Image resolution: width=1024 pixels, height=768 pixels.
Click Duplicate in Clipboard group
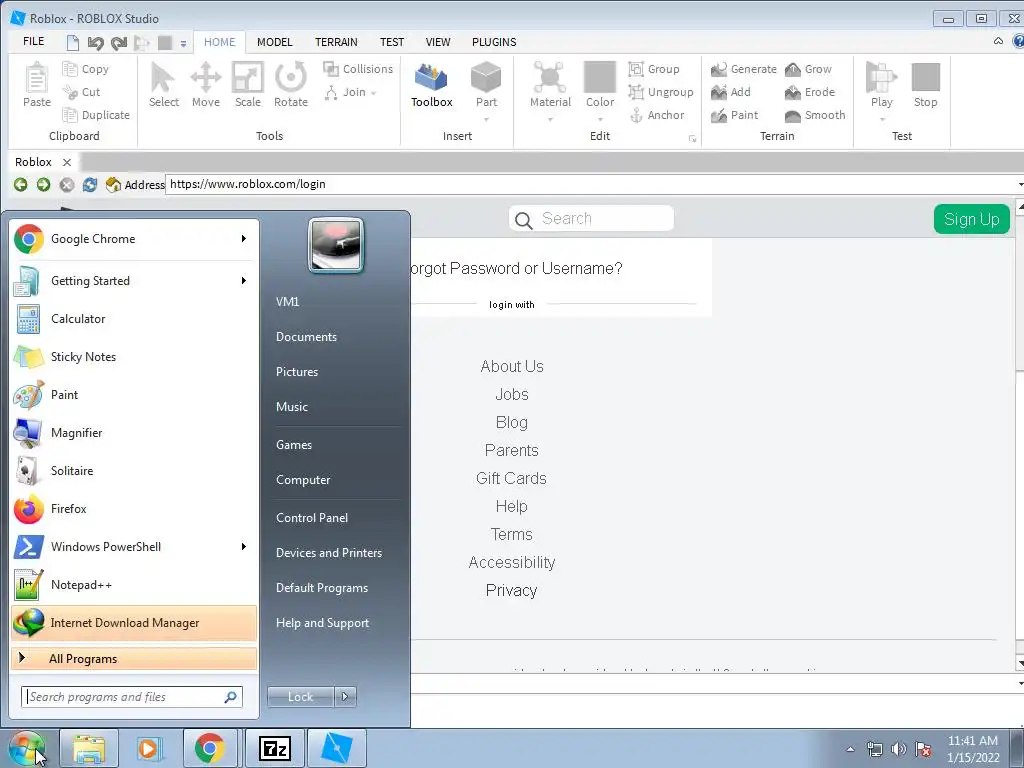96,115
